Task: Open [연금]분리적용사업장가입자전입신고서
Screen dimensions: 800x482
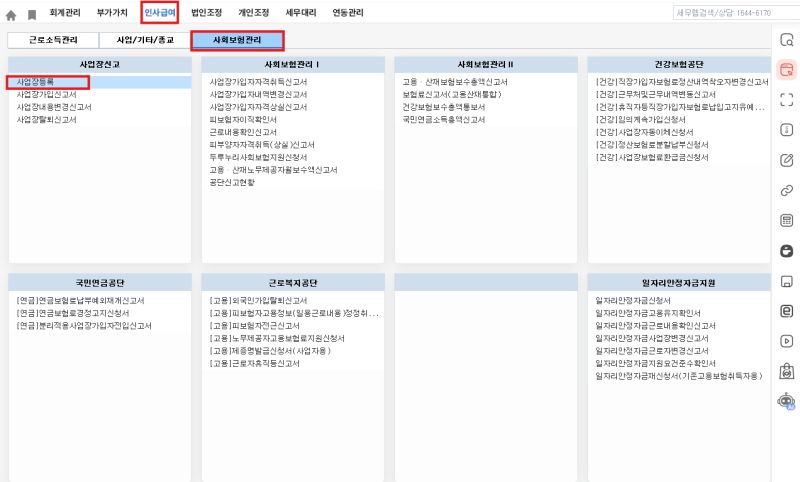Action: (x=84, y=326)
